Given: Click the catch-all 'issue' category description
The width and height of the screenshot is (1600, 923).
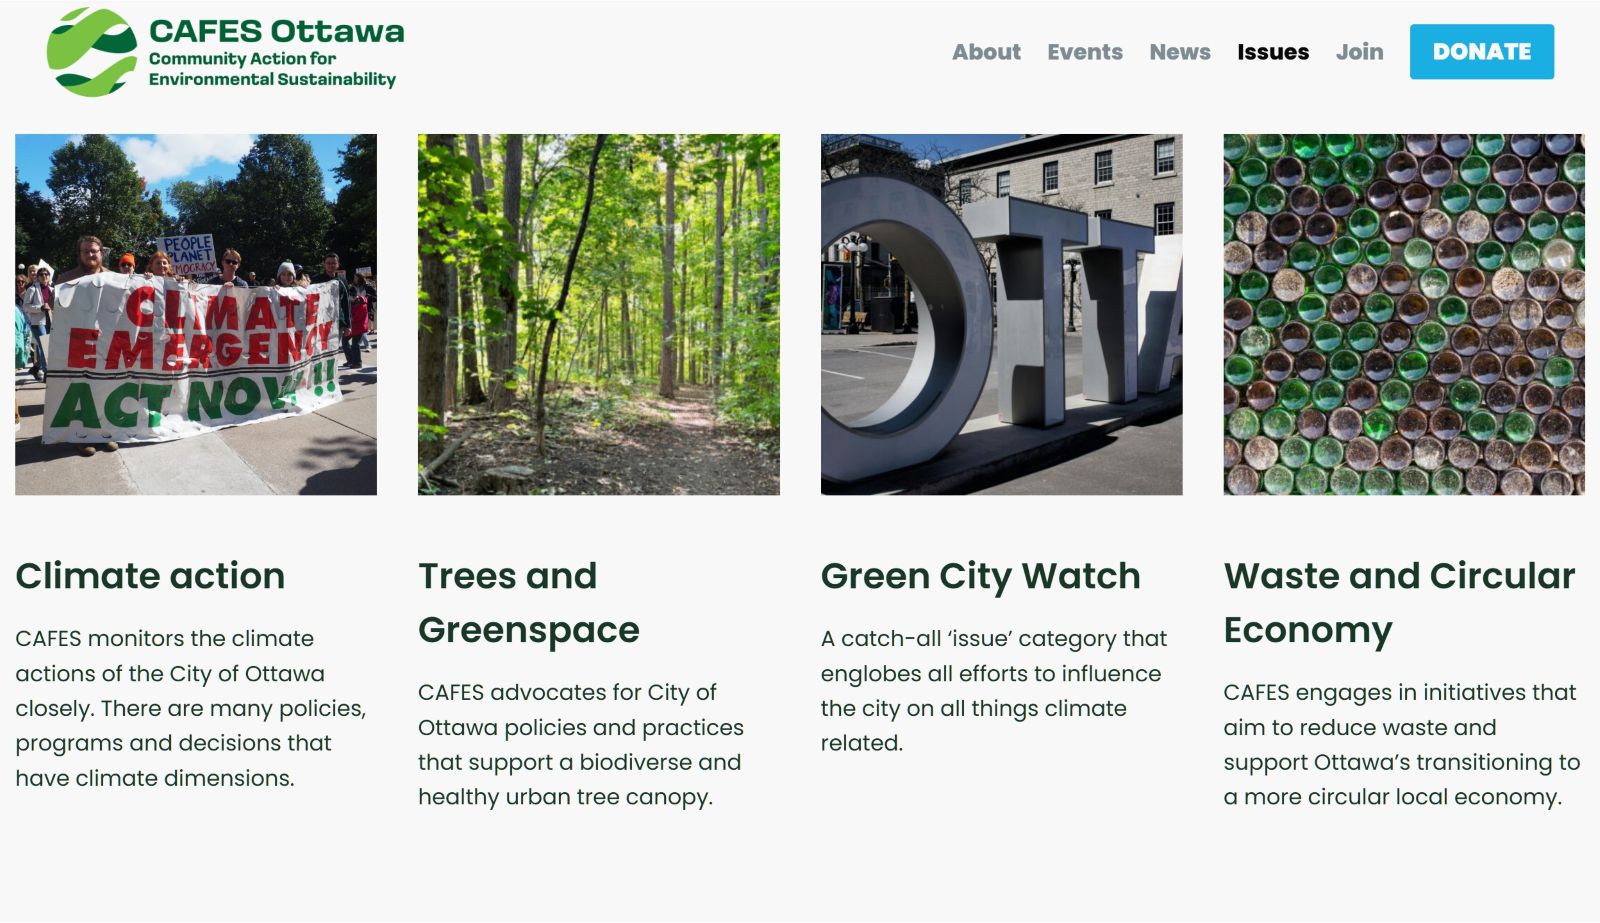Looking at the screenshot, I should [x=993, y=690].
